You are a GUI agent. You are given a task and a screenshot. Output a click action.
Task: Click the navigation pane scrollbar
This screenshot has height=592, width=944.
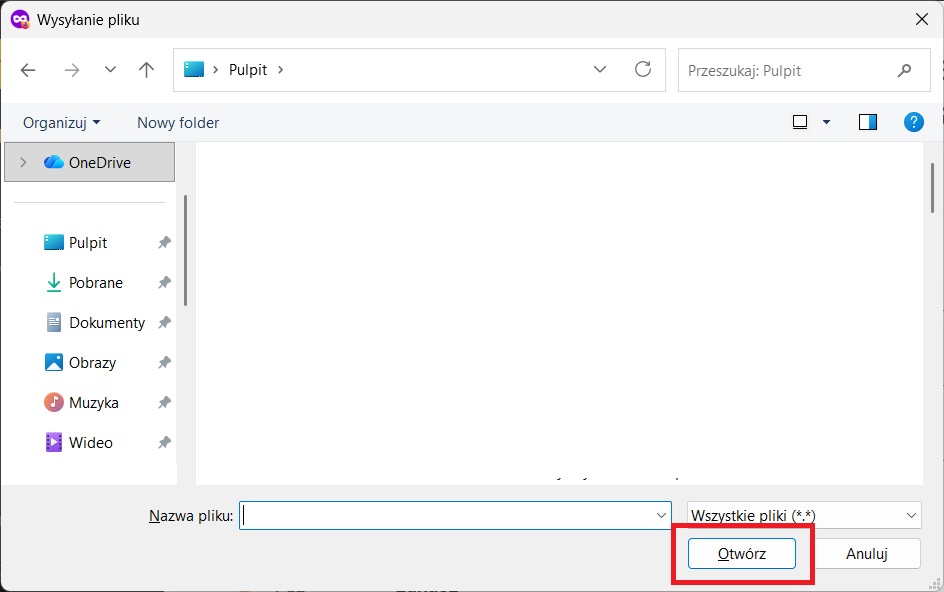(x=185, y=251)
